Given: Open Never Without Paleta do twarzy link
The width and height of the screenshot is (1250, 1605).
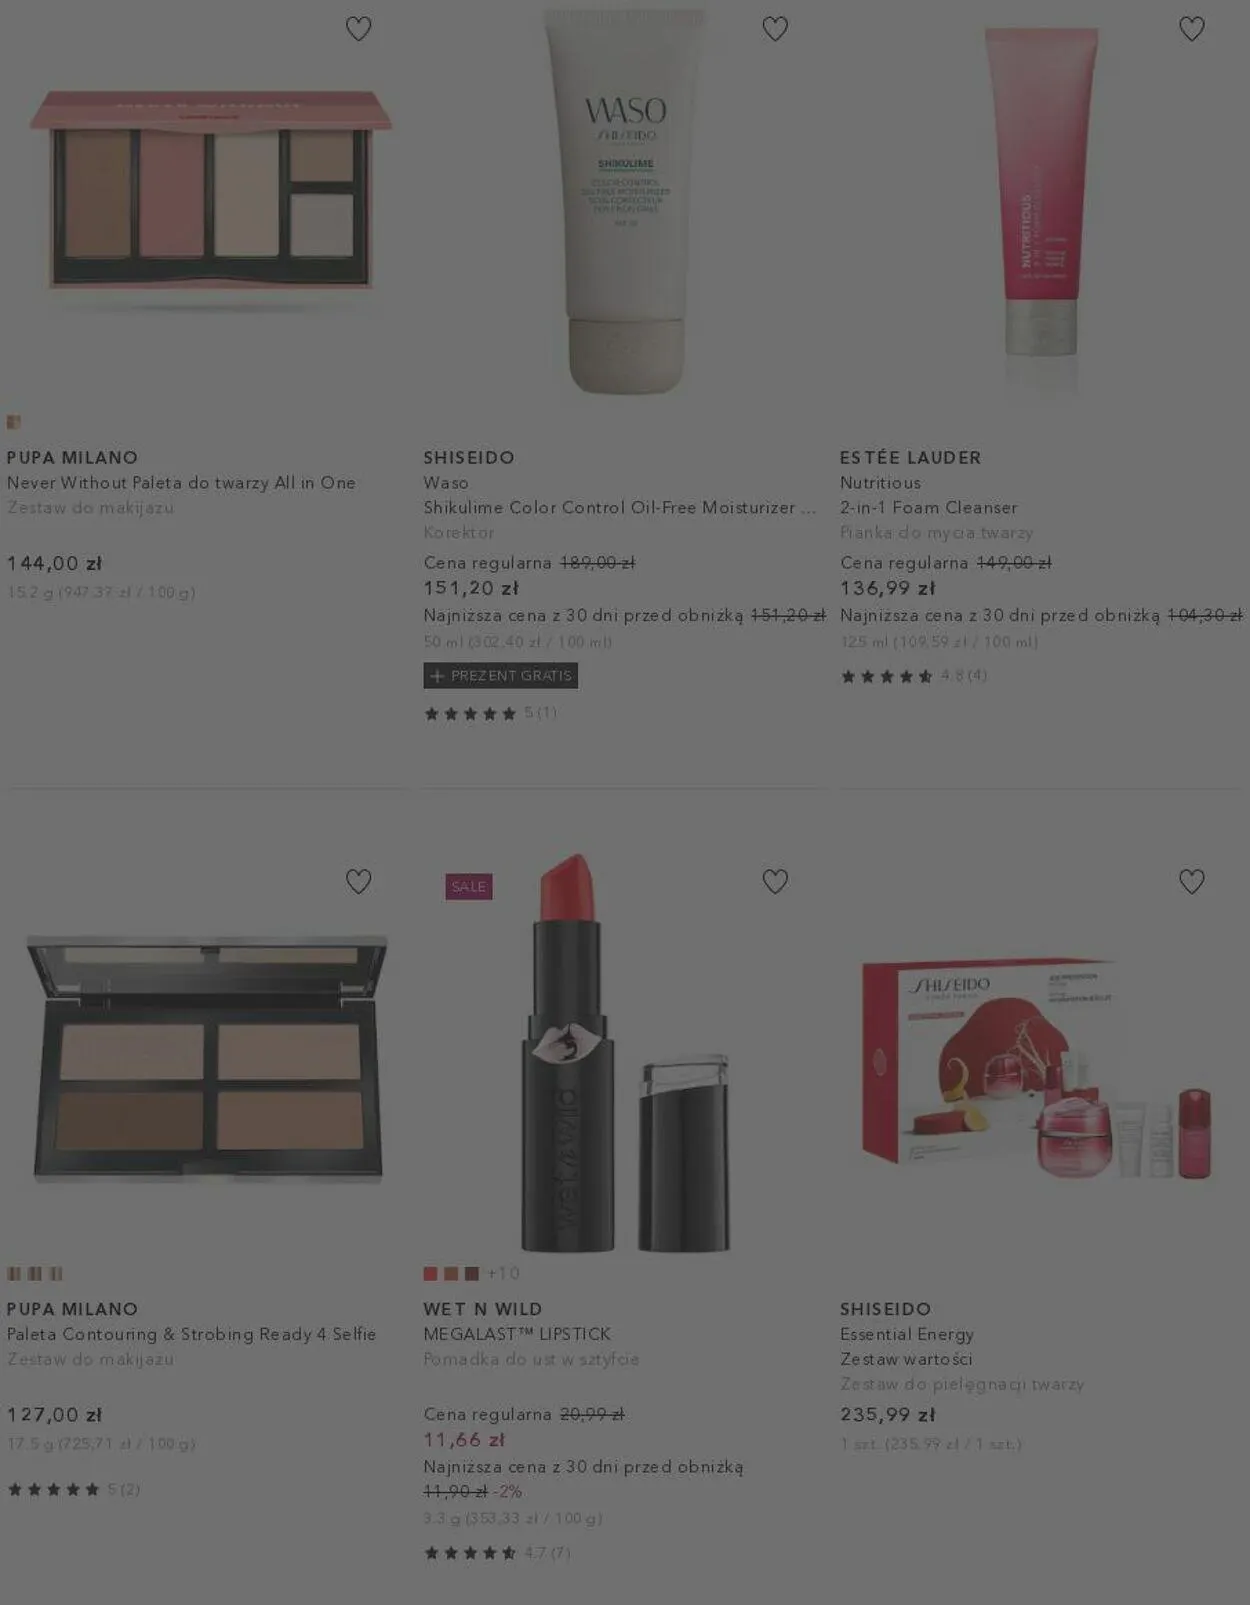Looking at the screenshot, I should [181, 483].
